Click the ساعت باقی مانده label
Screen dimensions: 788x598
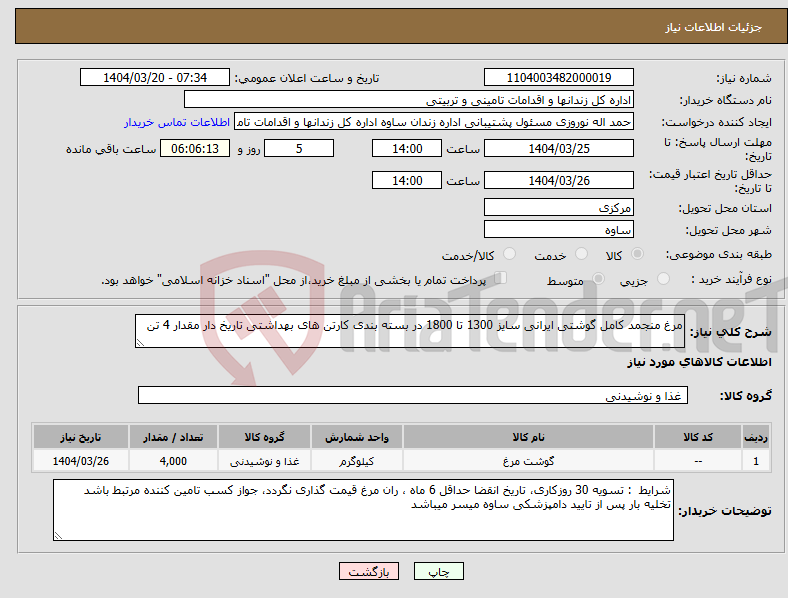pyautogui.click(x=111, y=149)
